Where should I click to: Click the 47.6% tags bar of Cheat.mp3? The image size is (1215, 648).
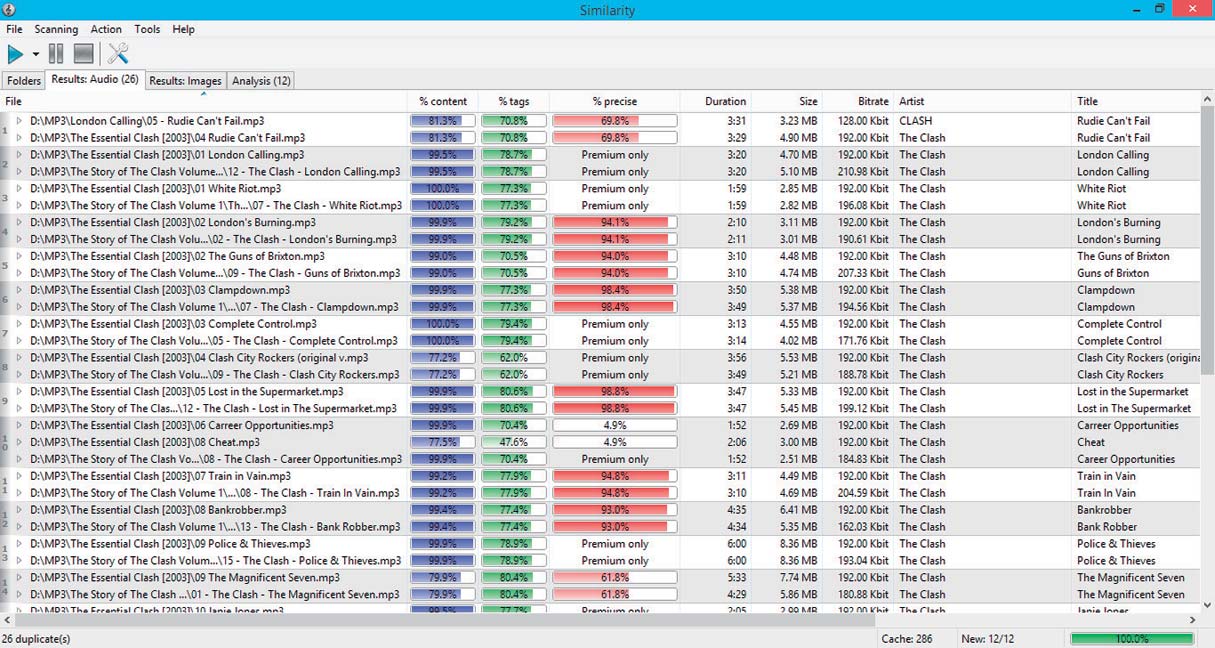point(514,442)
